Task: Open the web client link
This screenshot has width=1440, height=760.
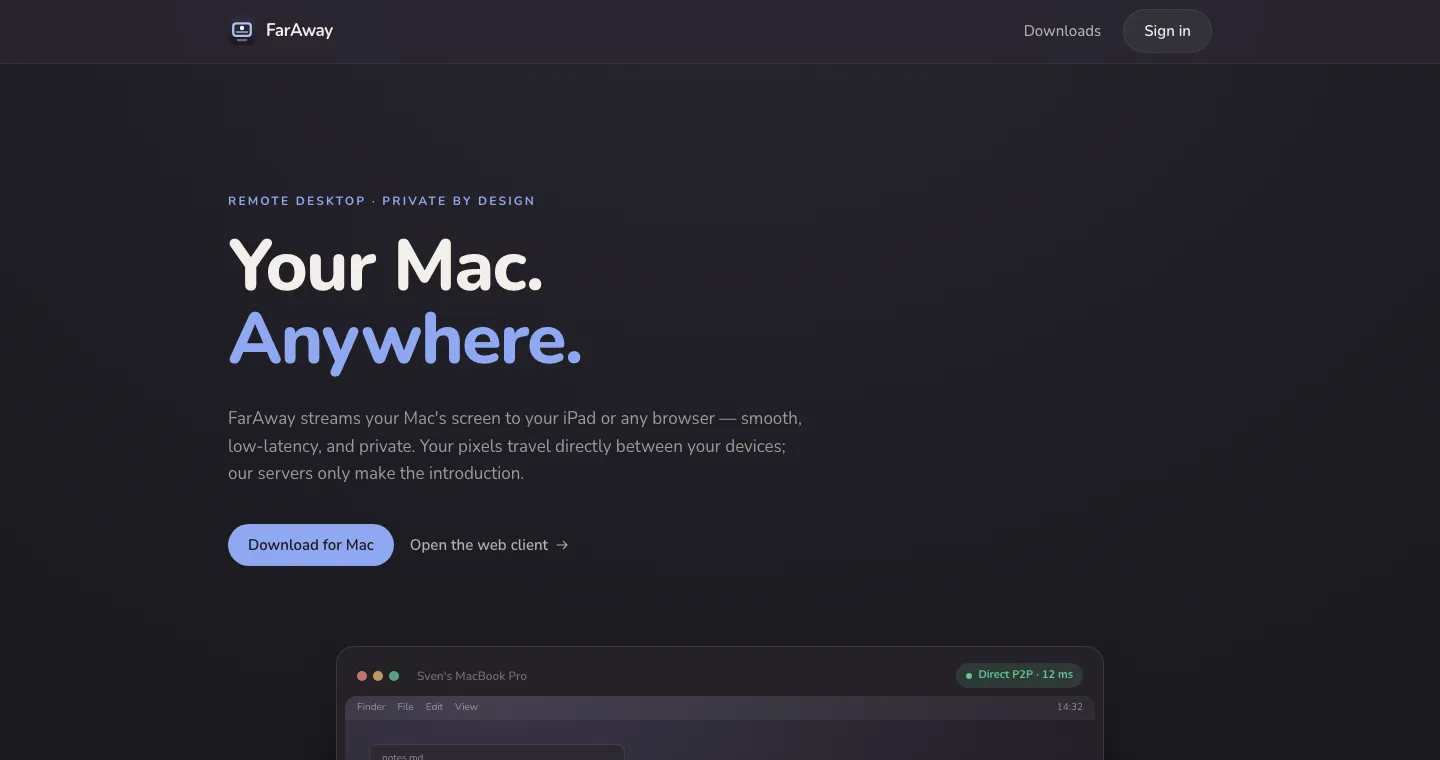Action: coord(489,545)
